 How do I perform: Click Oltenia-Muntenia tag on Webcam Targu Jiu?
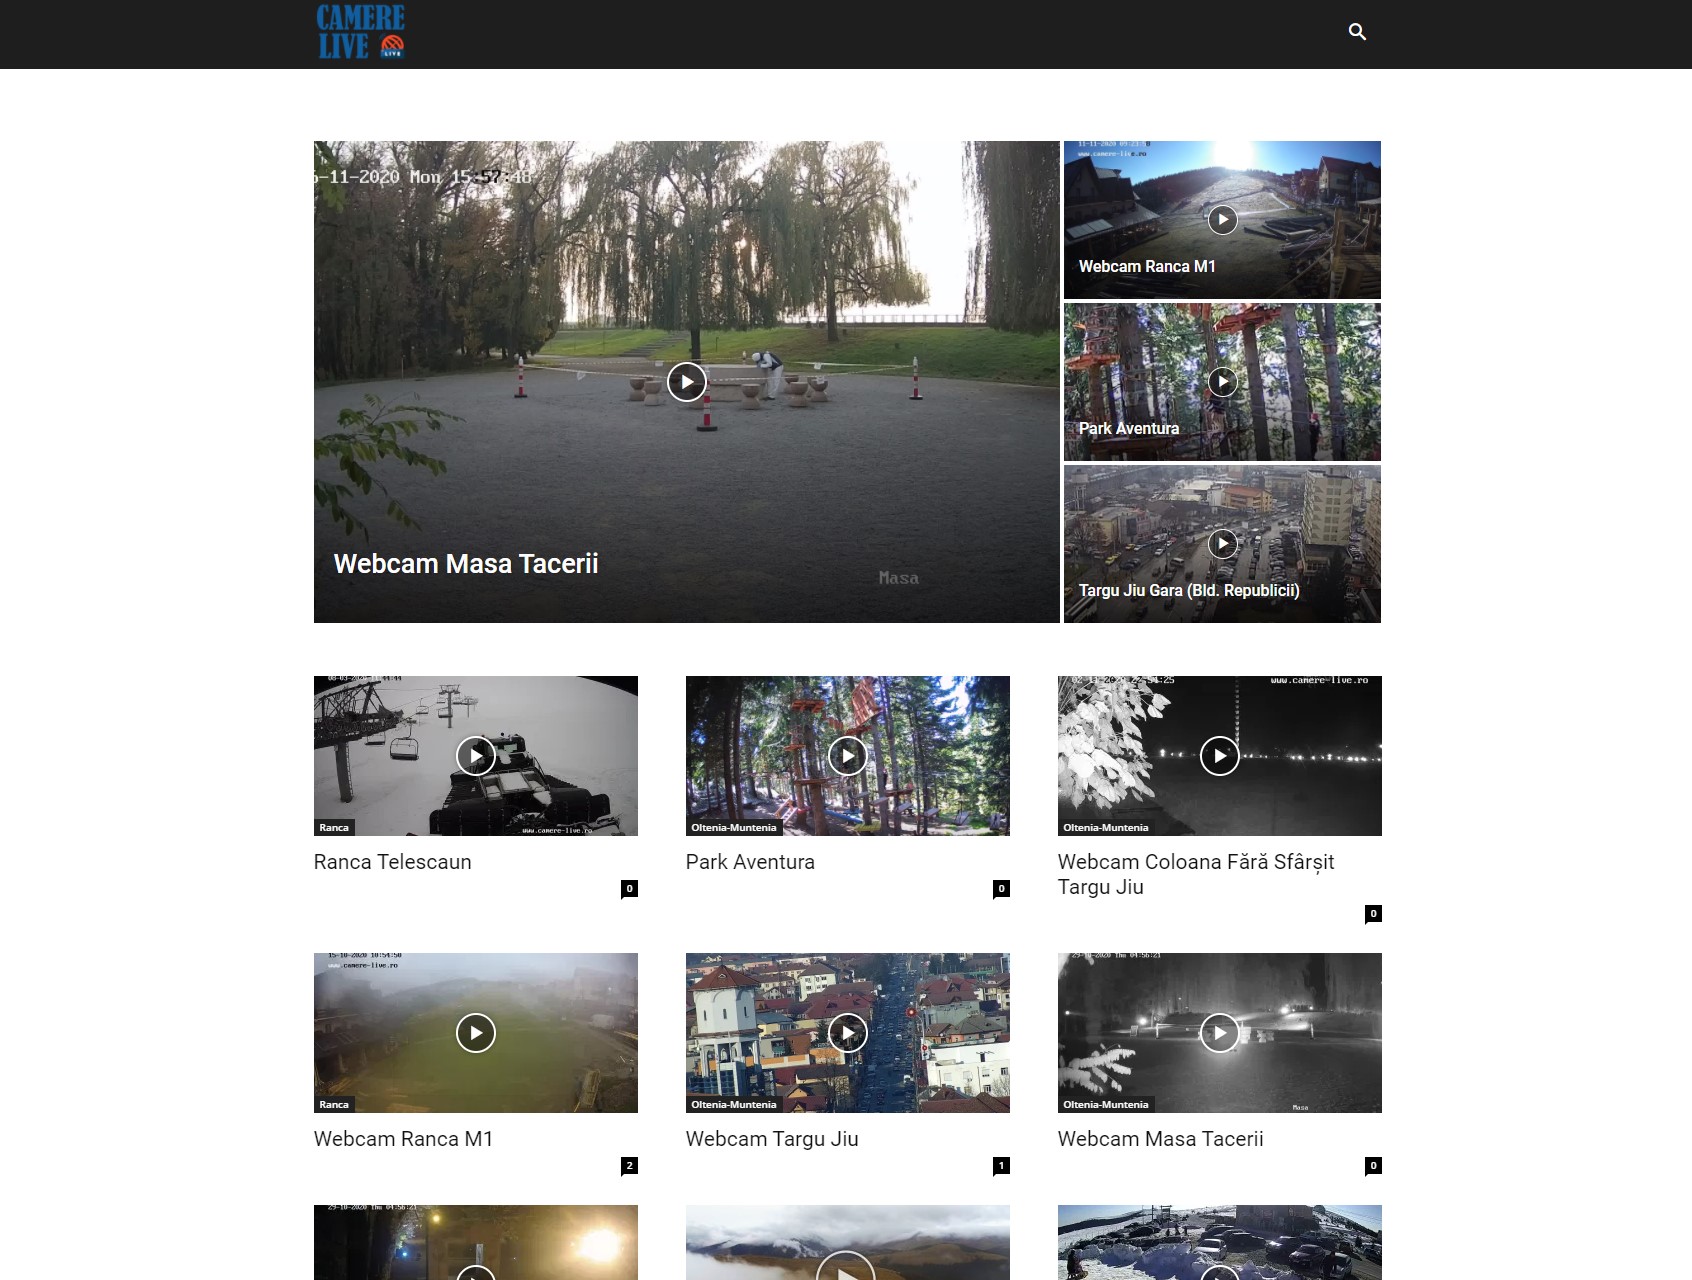734,1105
